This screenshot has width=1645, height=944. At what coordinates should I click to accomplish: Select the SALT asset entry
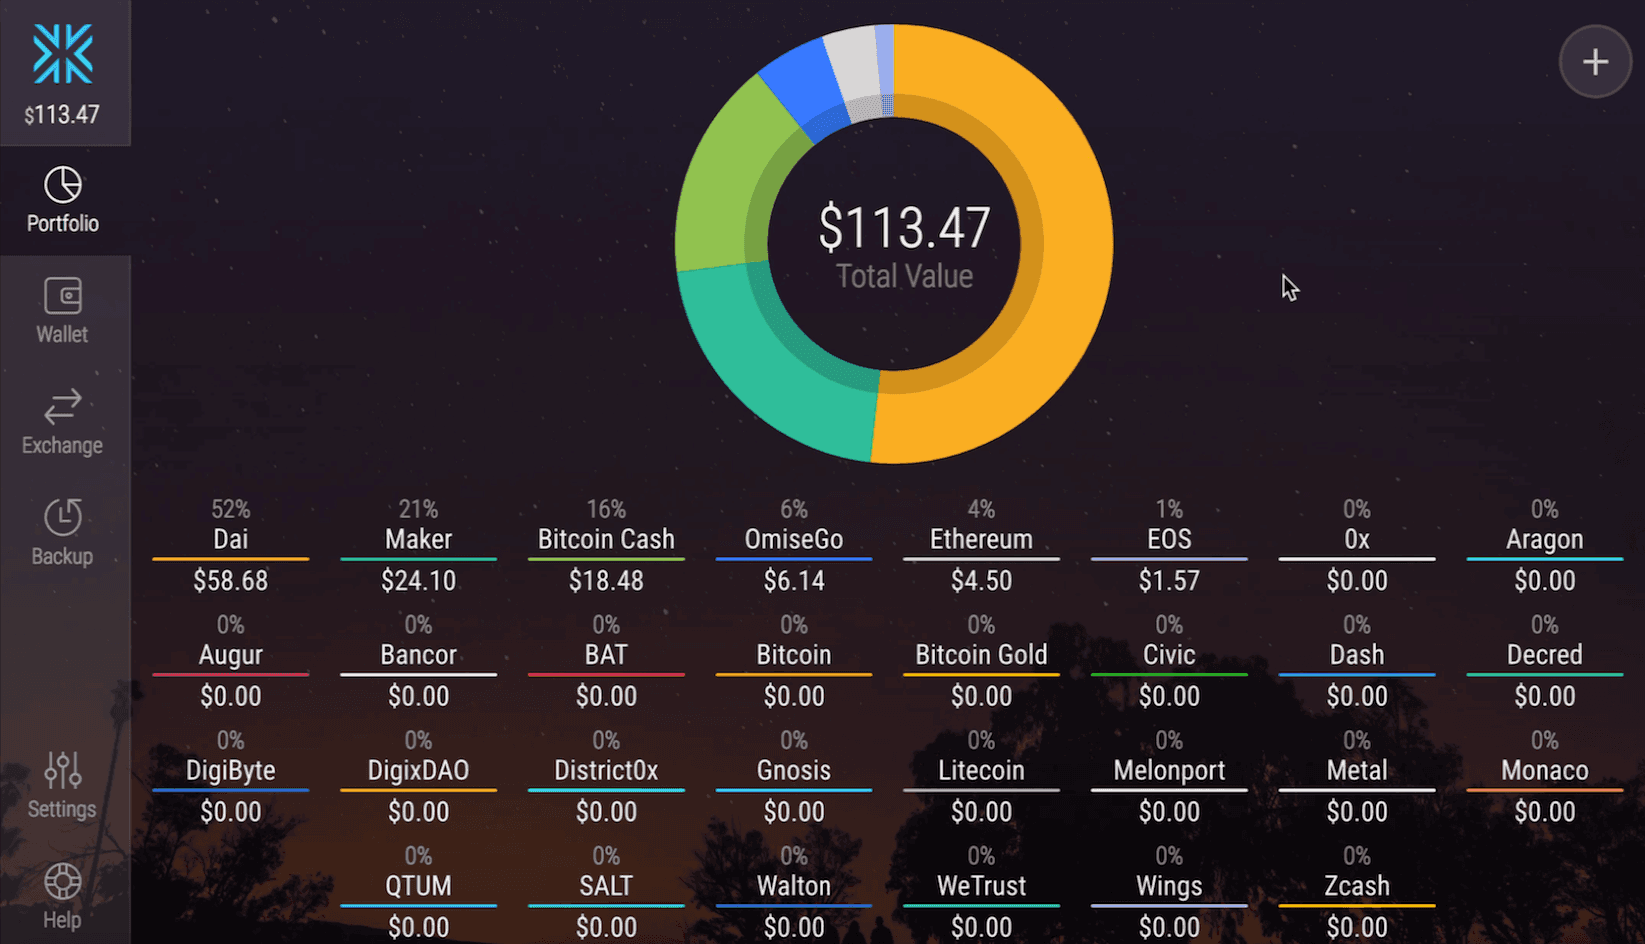point(606,892)
